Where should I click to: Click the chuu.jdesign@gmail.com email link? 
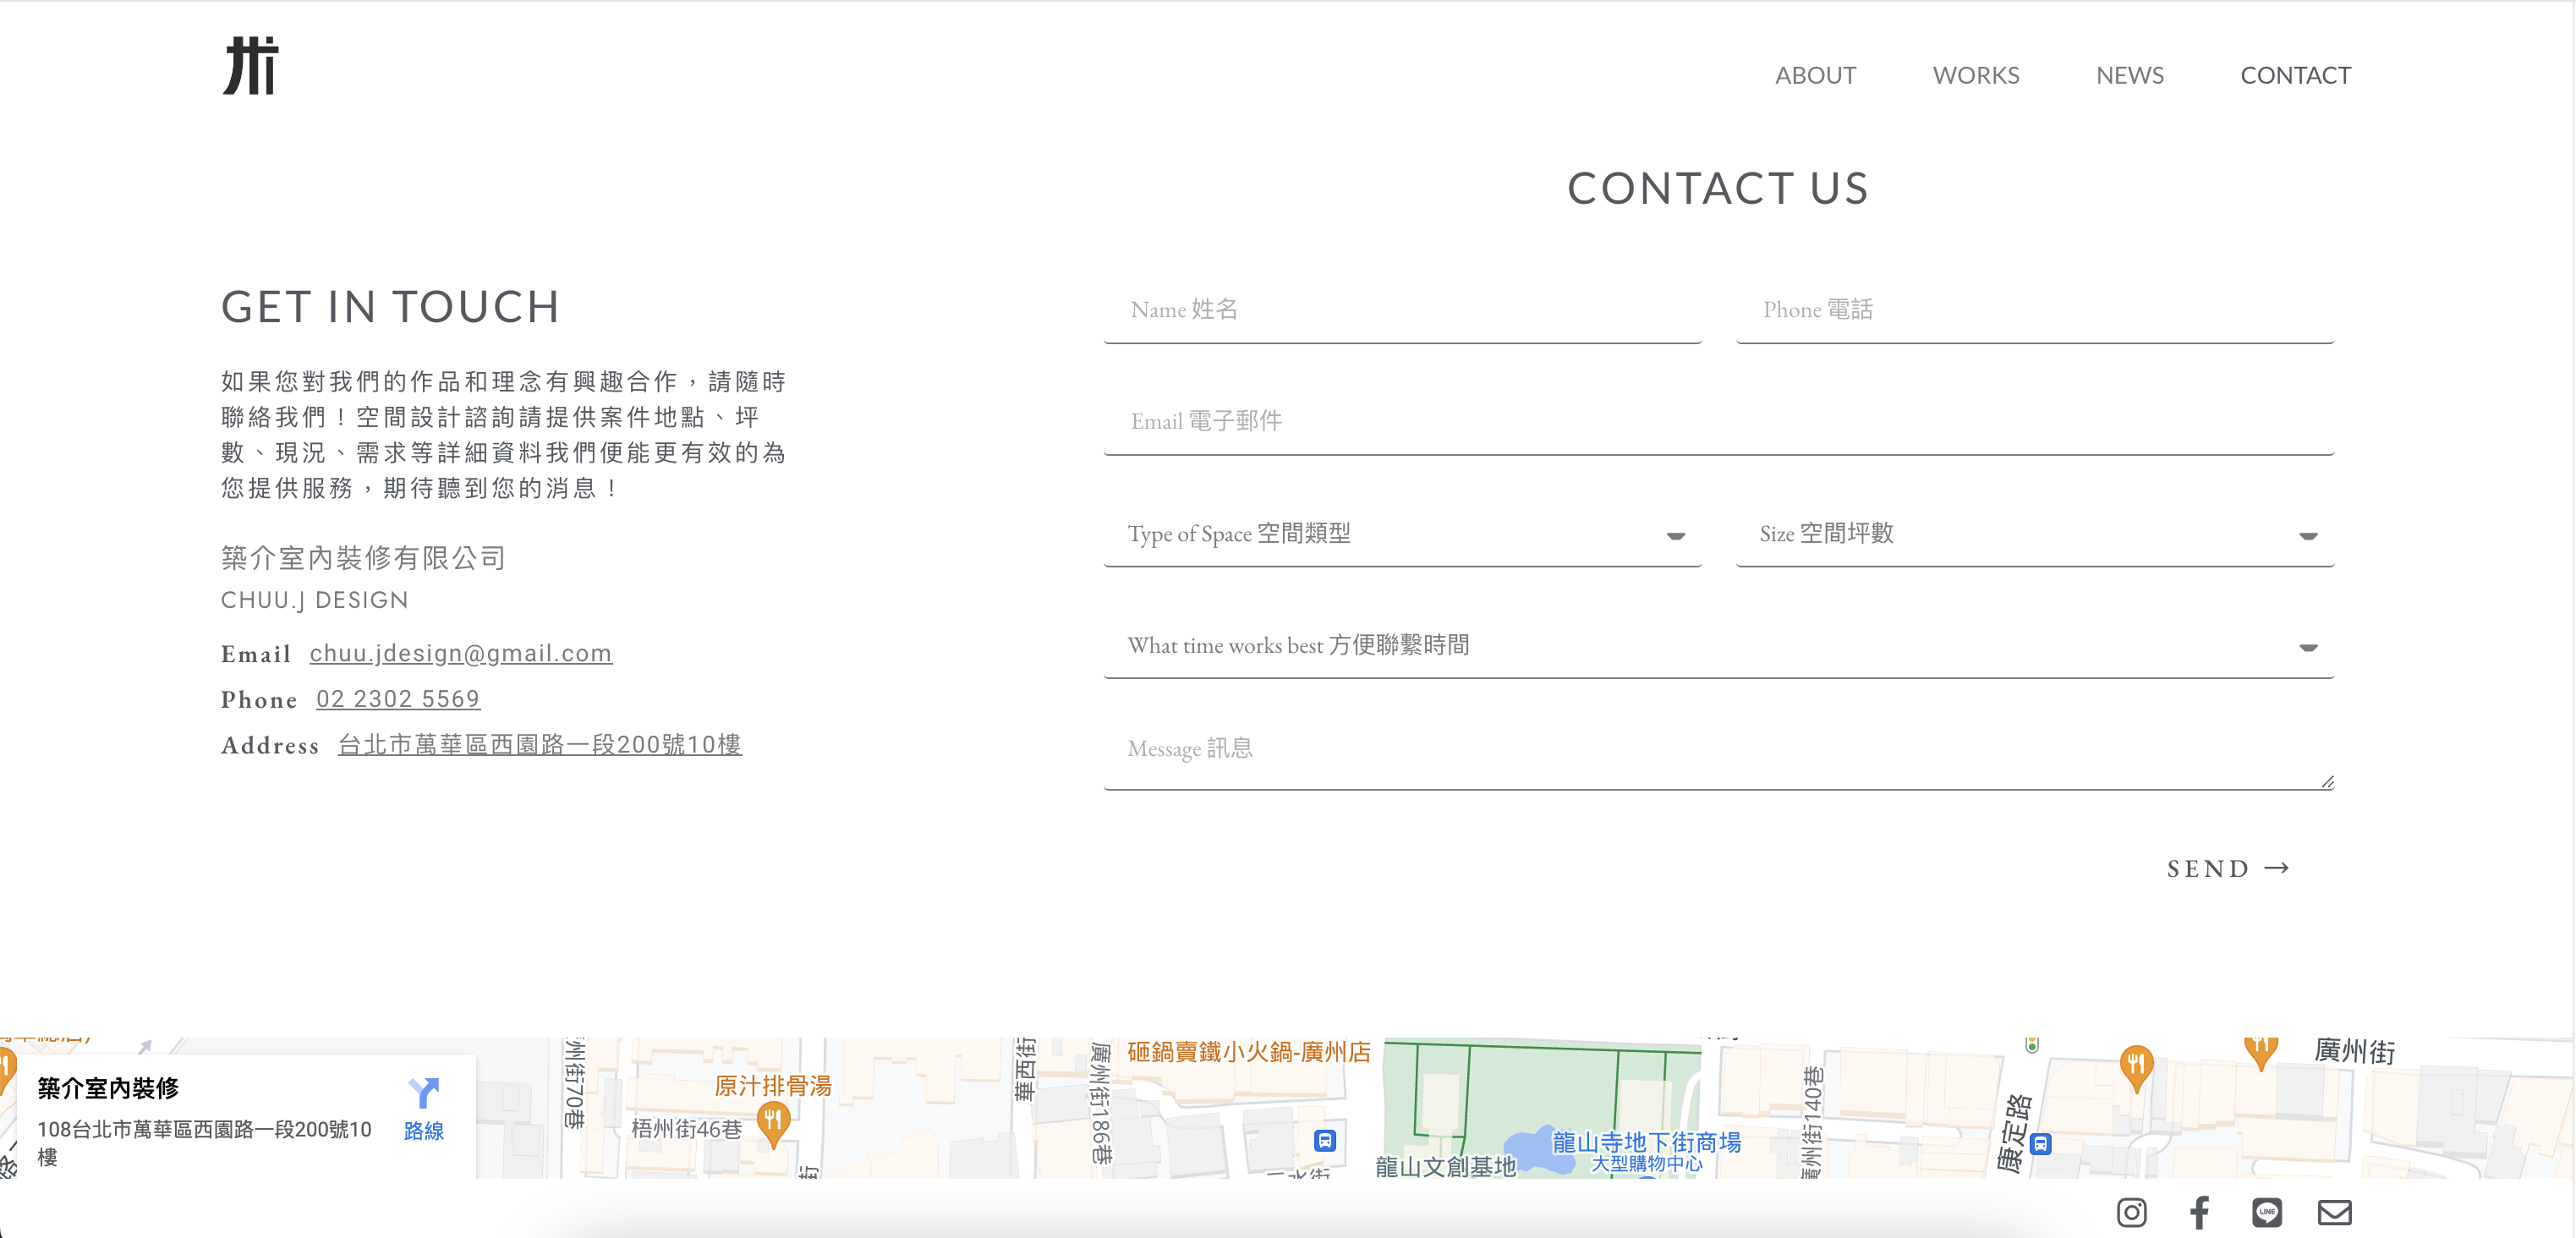pyautogui.click(x=460, y=653)
